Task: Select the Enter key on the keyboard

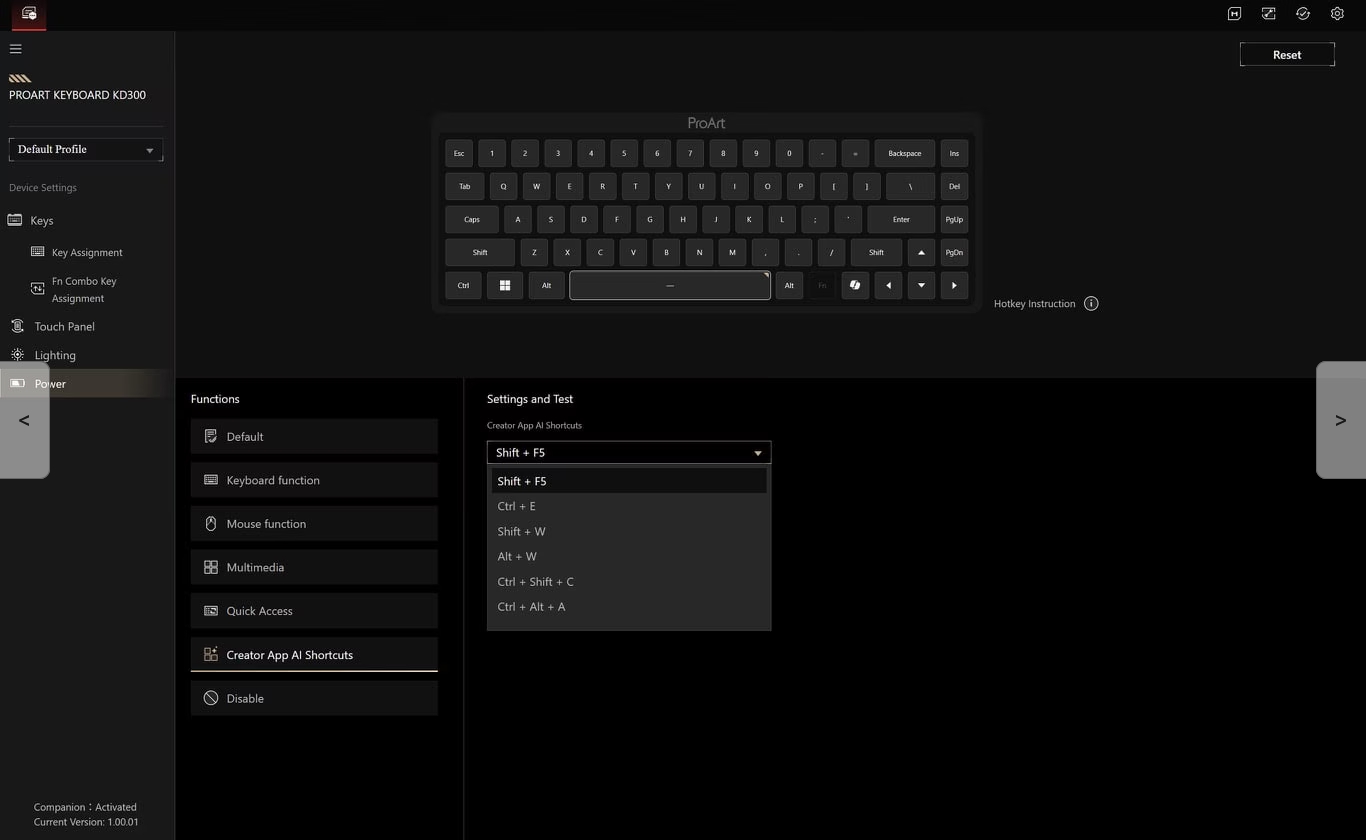Action: 901,220
